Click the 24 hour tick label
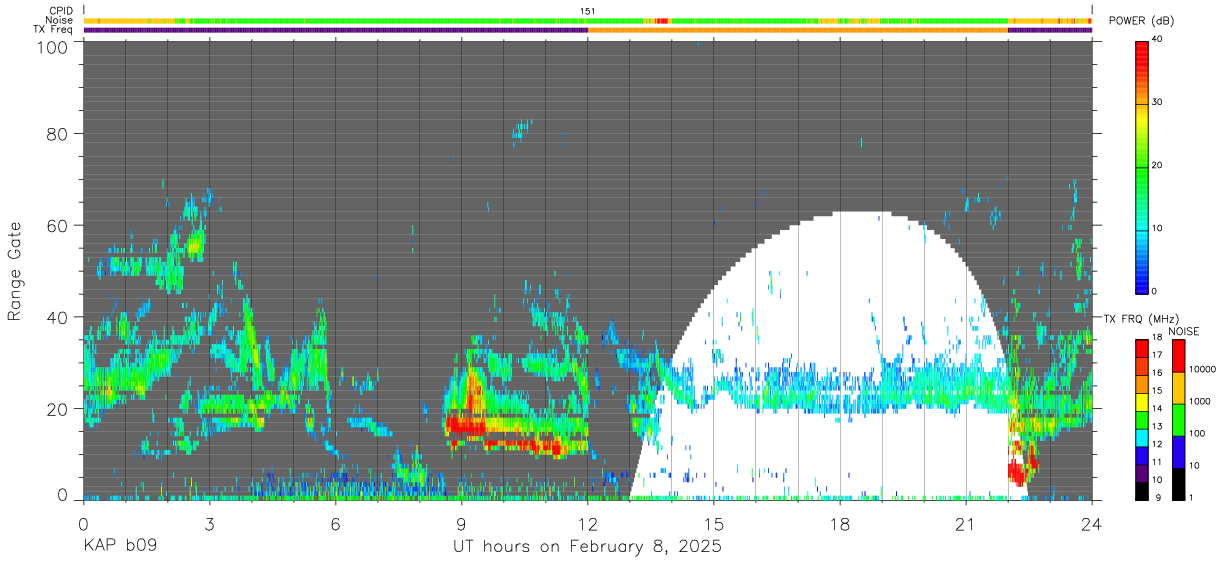The height and width of the screenshot is (567, 1228). [1091, 524]
